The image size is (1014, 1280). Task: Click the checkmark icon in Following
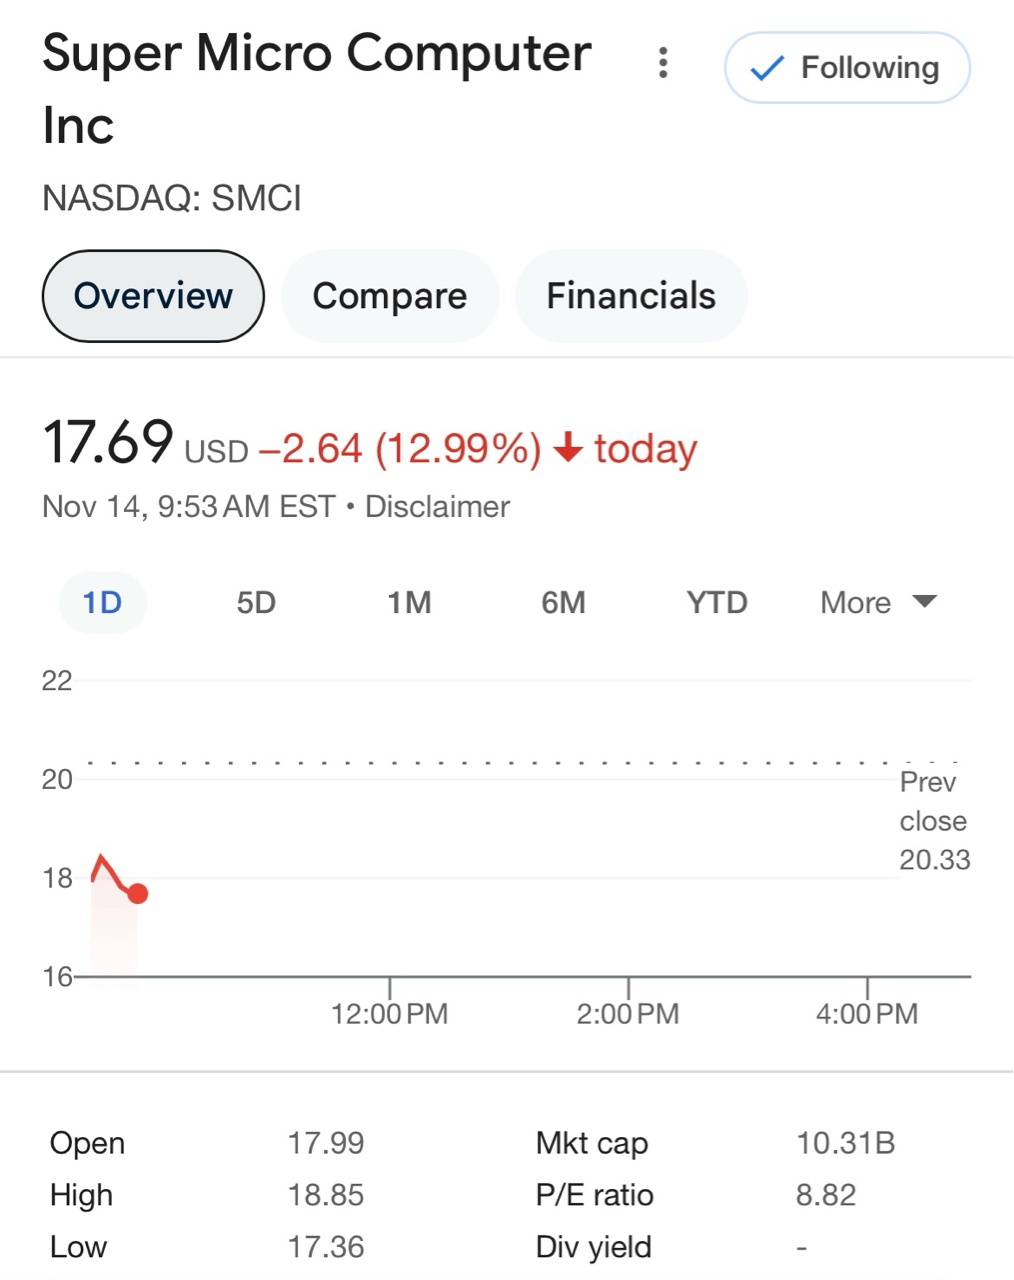point(767,68)
